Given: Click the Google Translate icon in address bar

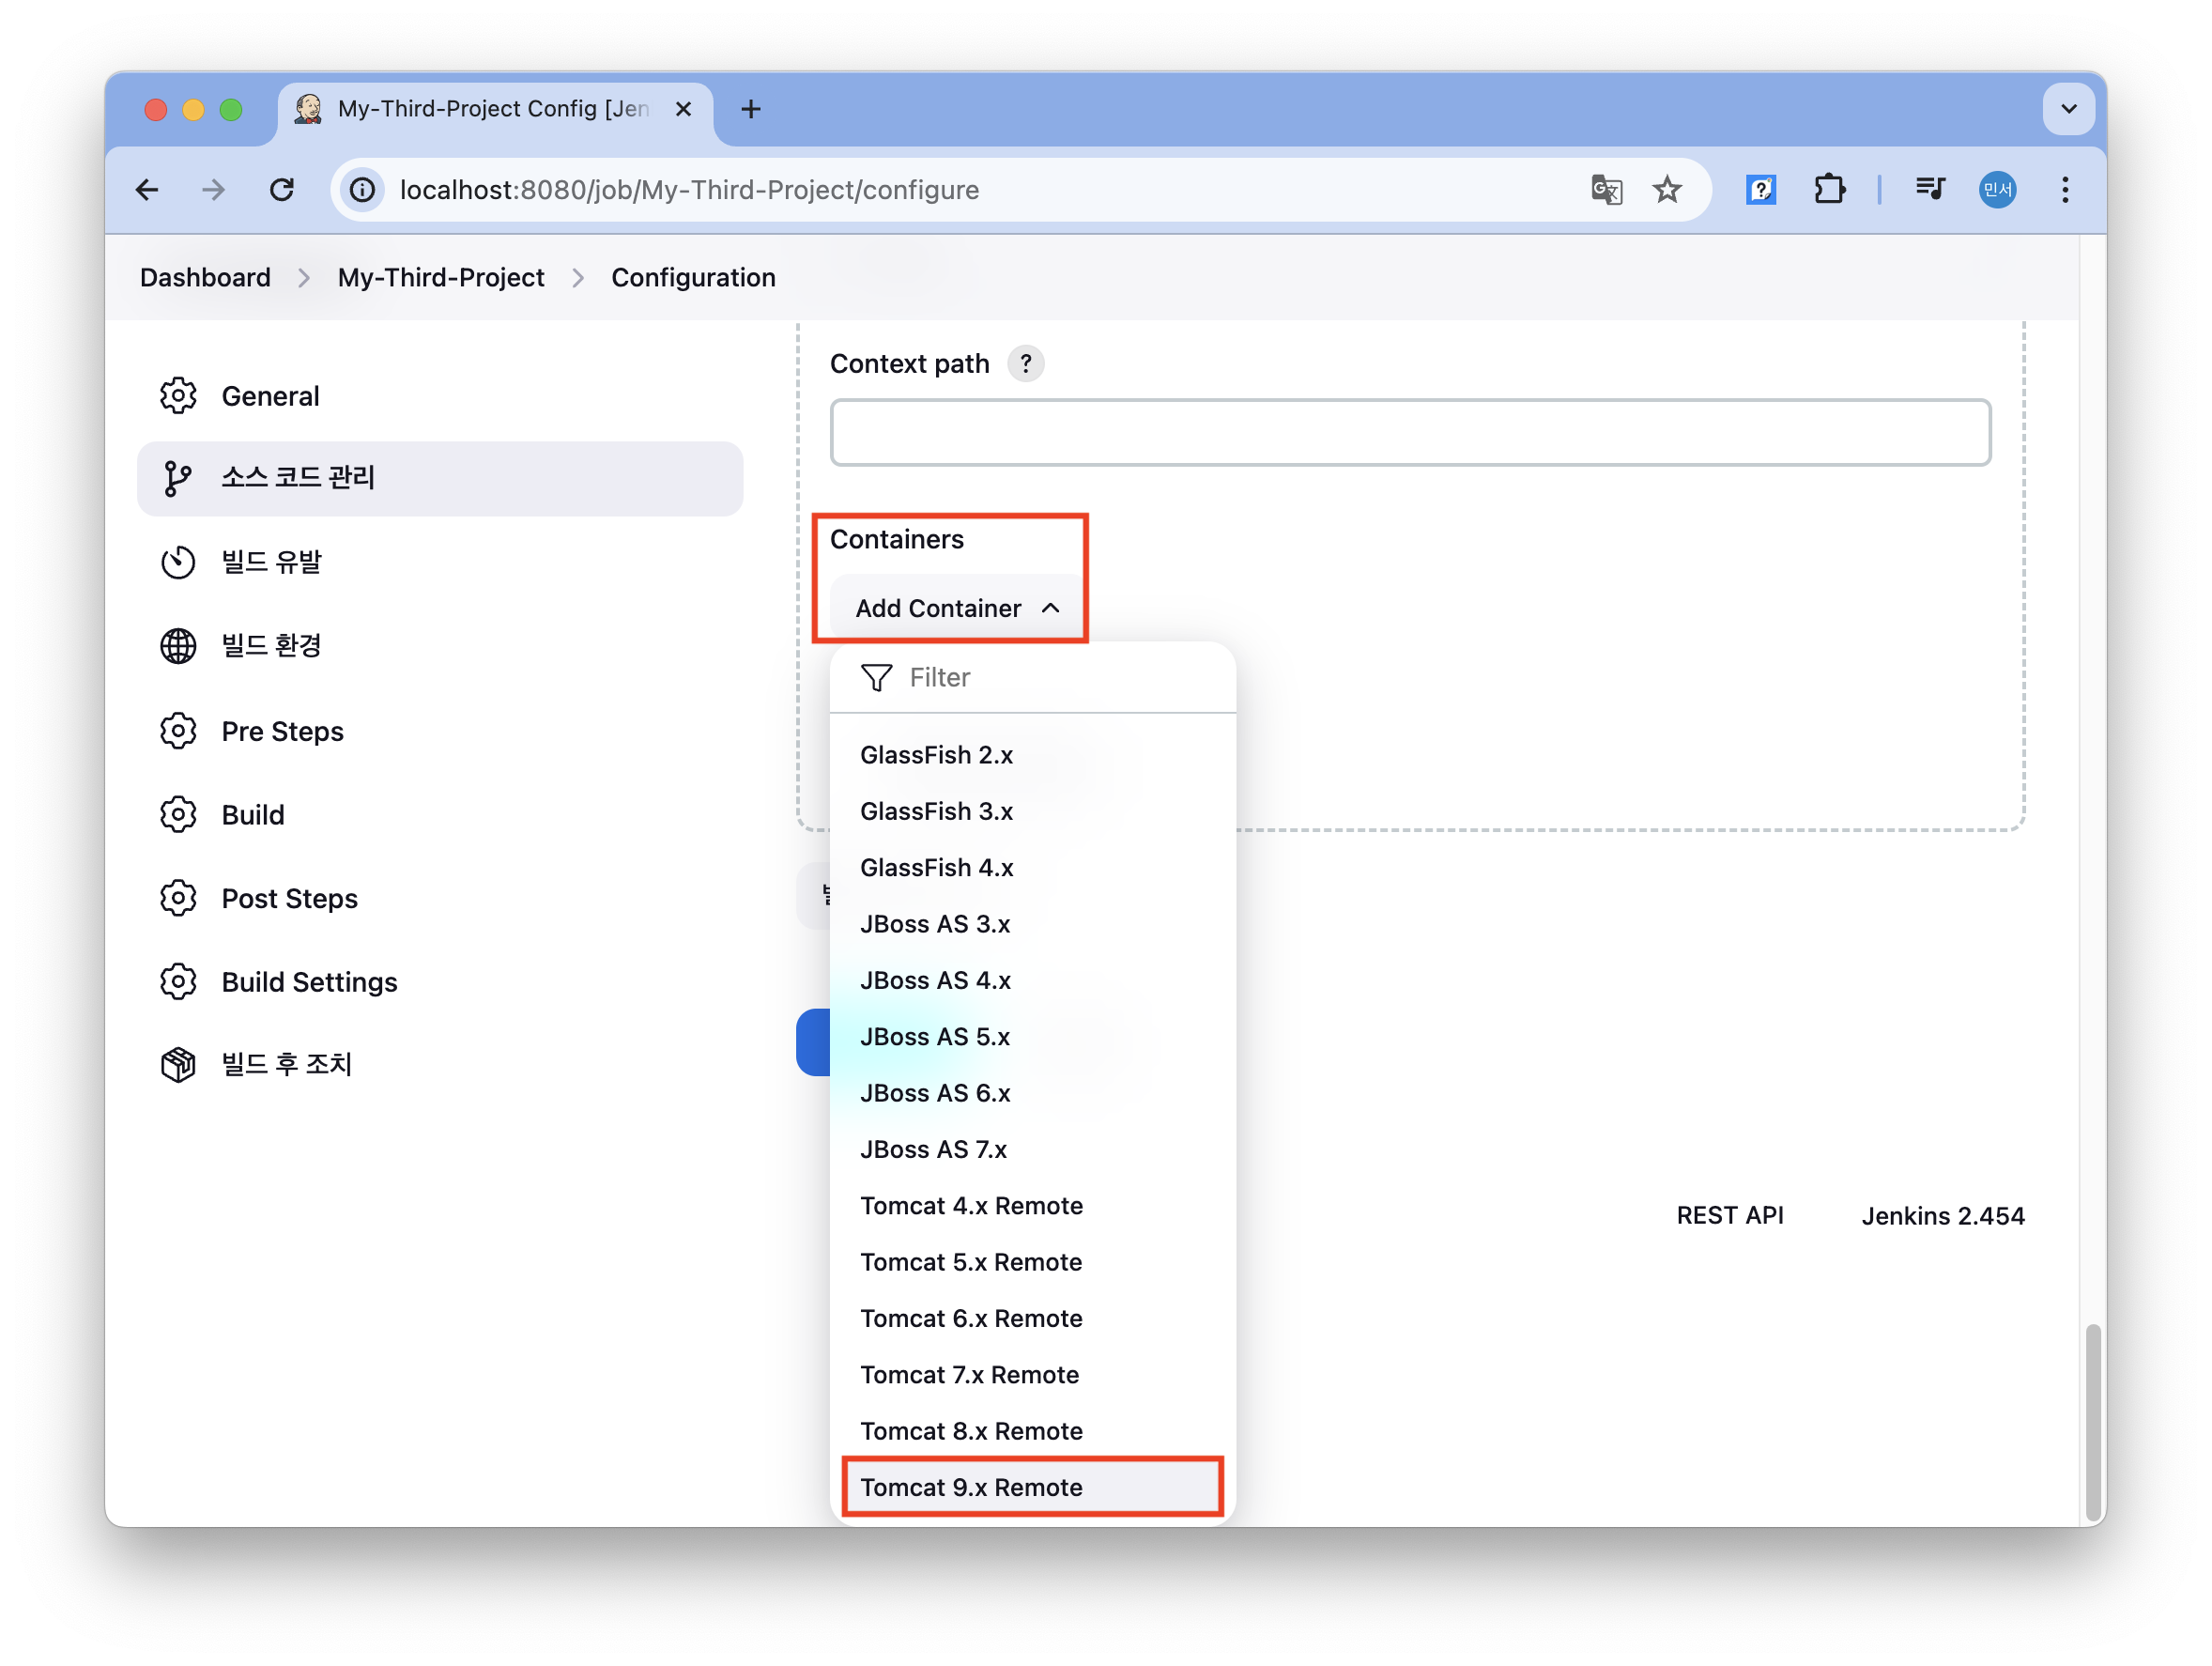Looking at the screenshot, I should tap(1606, 190).
